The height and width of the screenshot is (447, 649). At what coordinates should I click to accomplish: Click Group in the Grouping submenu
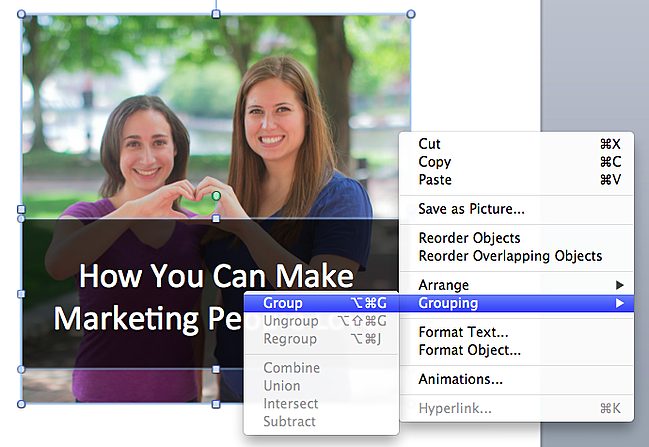coord(283,303)
